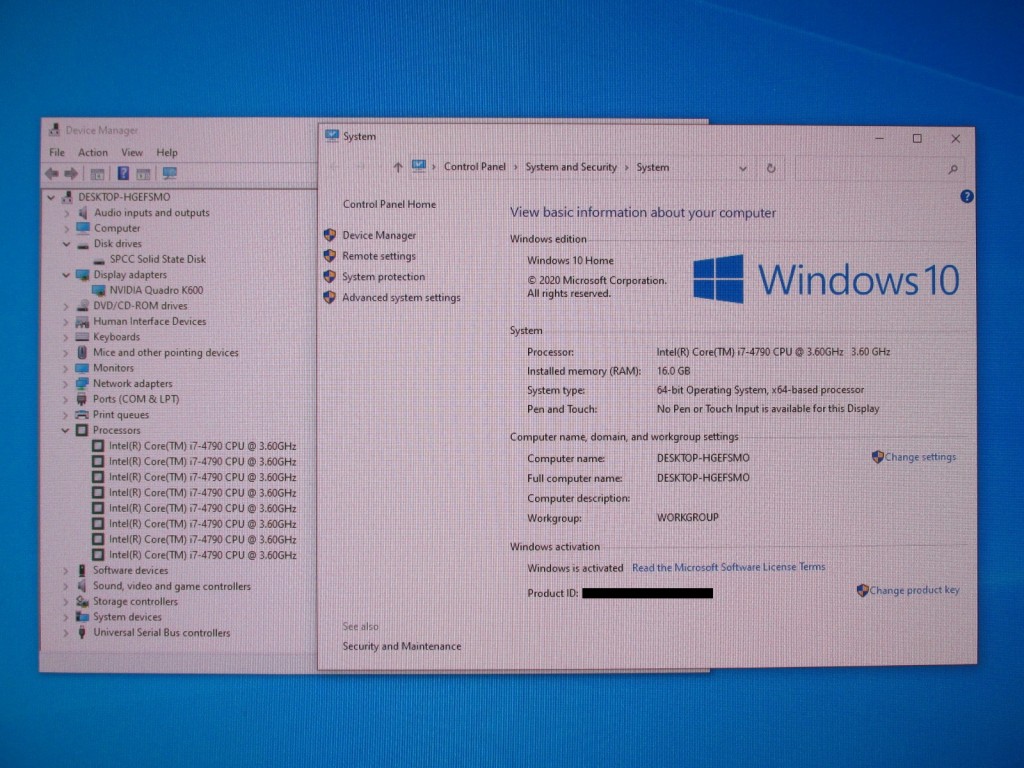Collapse the Disk drives category
Viewport: 1024px width, 768px height.
point(66,244)
